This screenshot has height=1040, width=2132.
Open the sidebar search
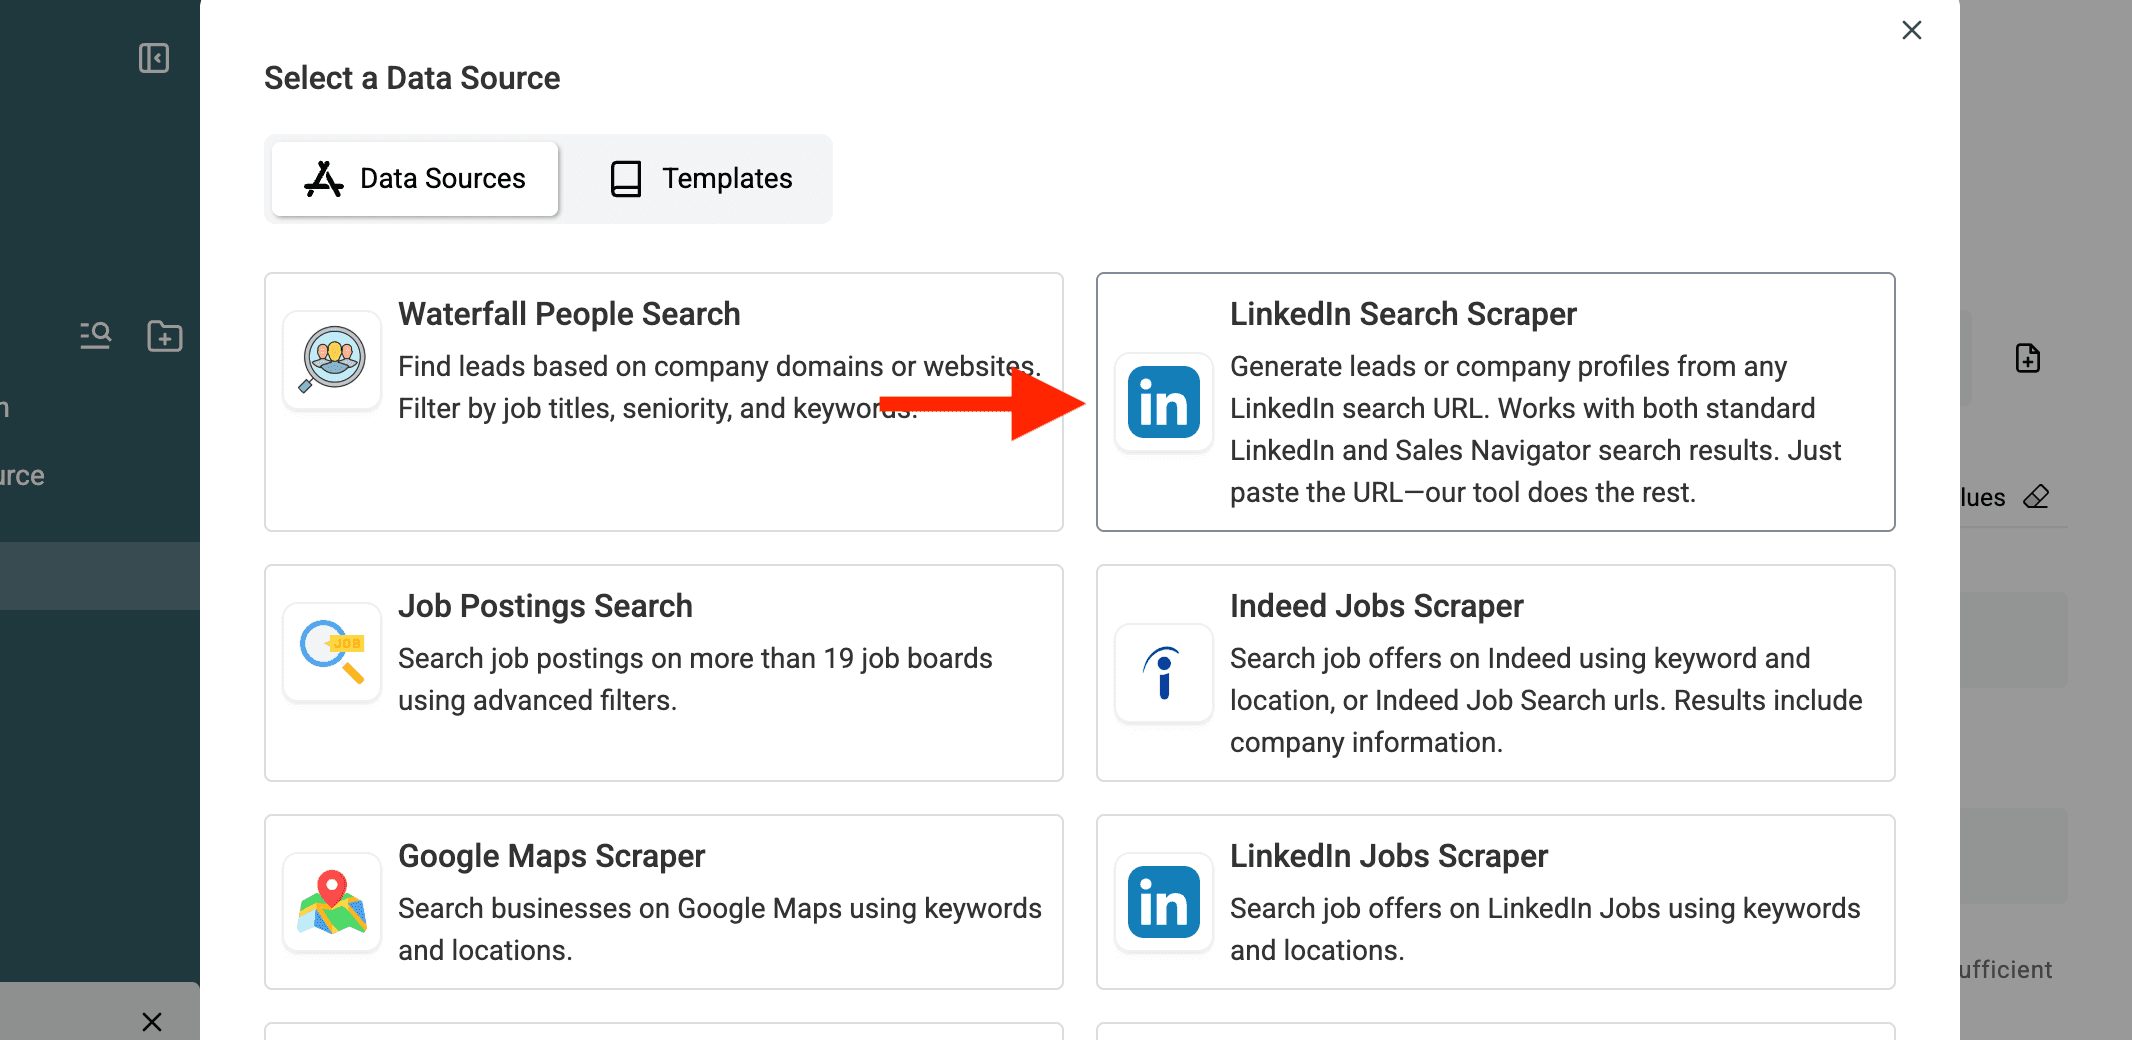tap(95, 336)
